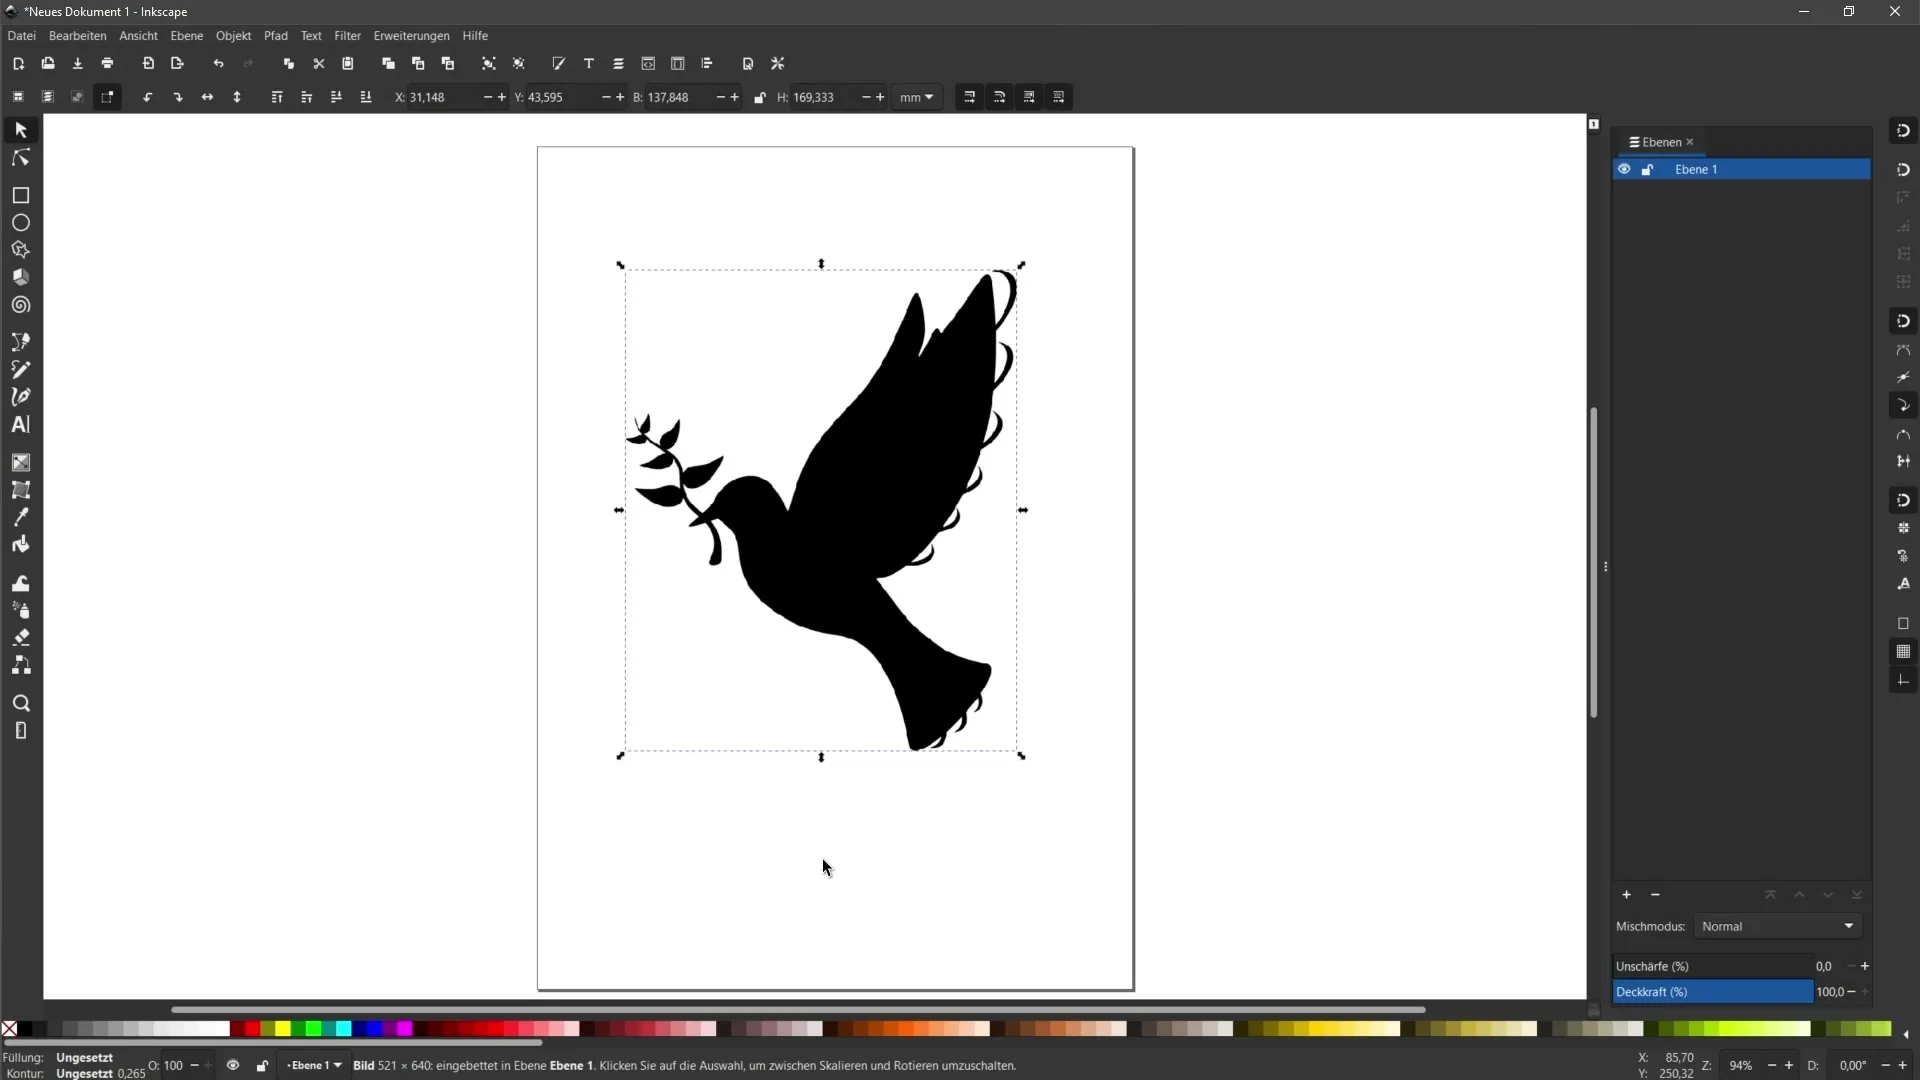Select the Zoom tool
1920x1080 pixels.
[x=20, y=702]
